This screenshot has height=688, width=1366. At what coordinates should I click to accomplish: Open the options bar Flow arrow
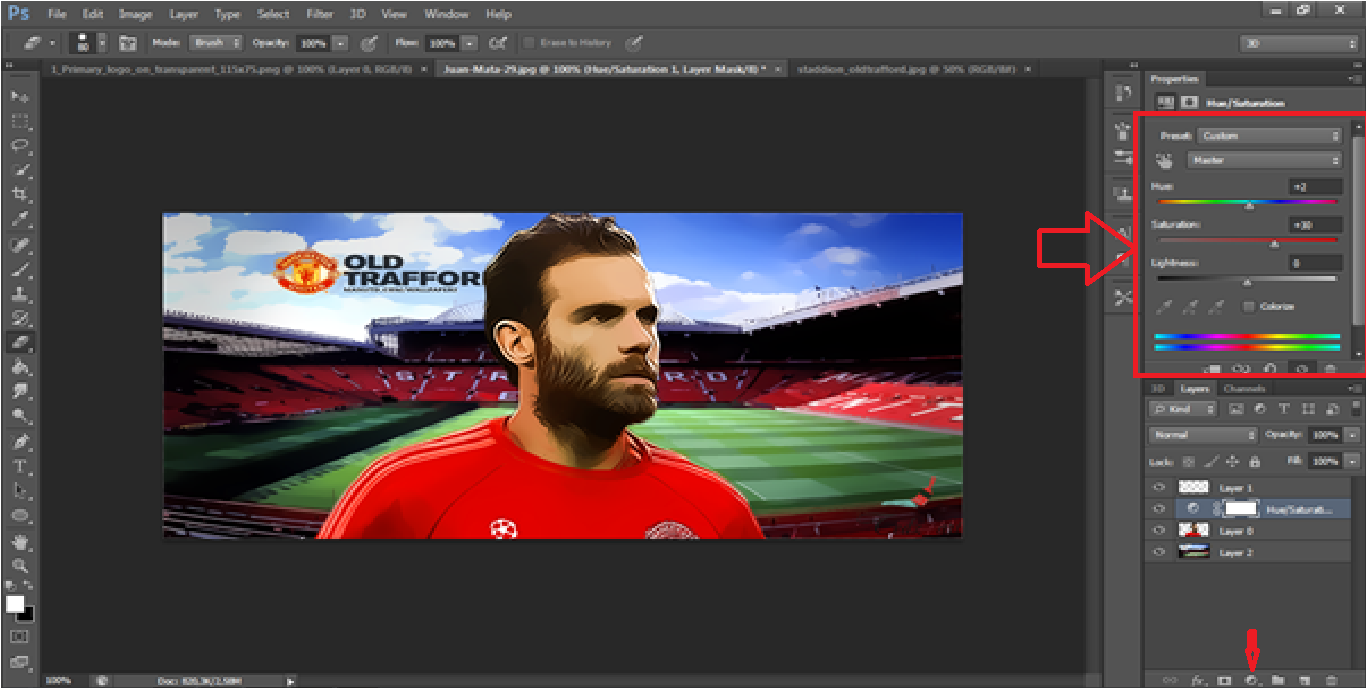470,43
